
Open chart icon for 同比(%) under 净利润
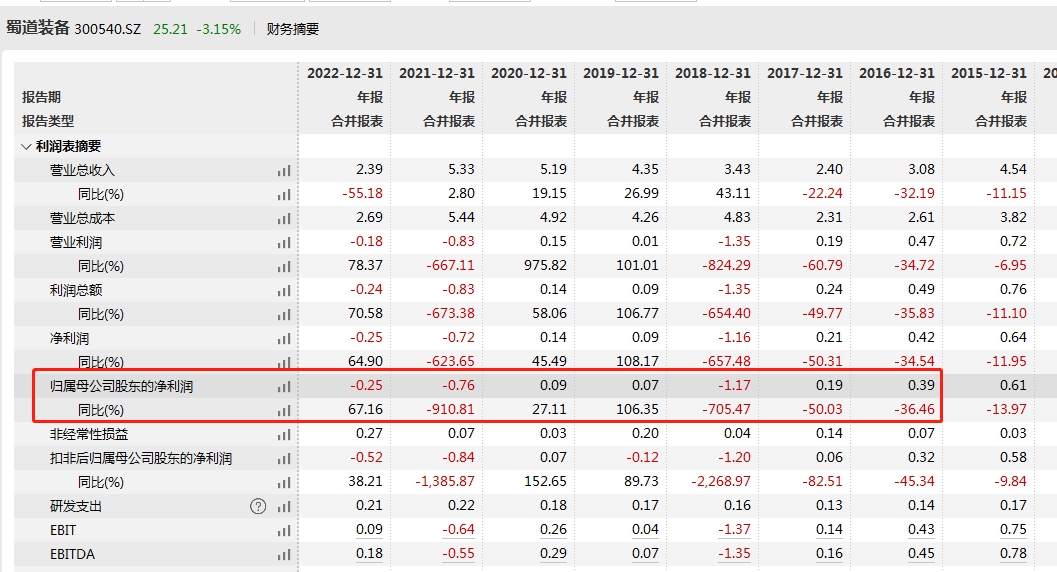284,362
